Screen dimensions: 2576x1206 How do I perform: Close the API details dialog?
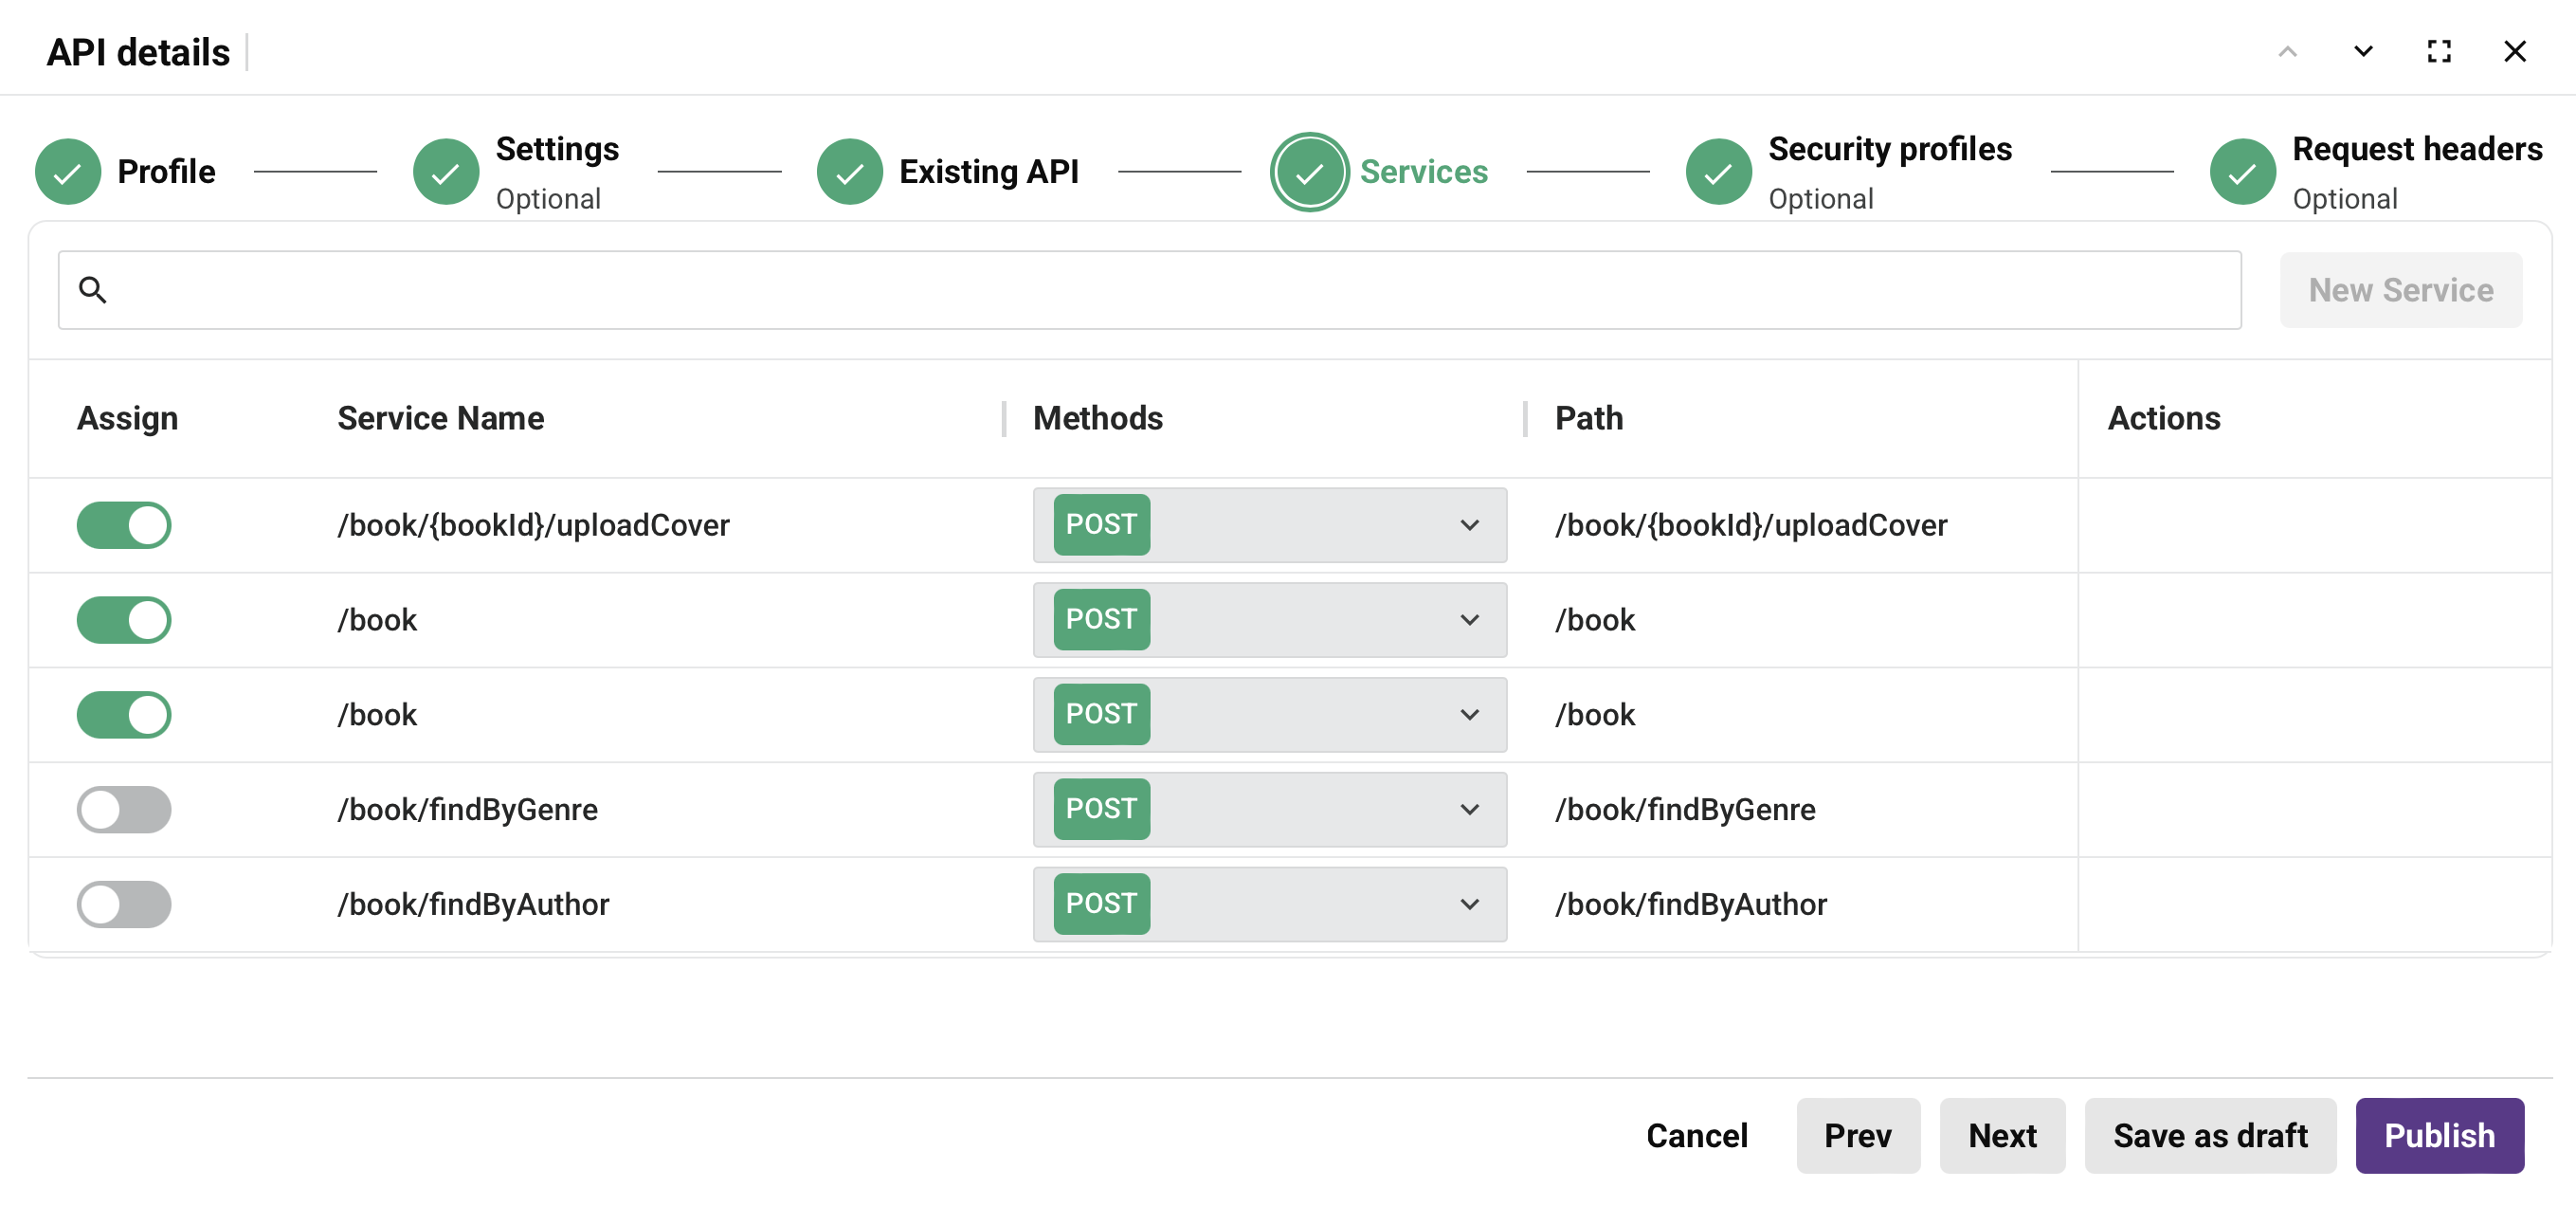pos(2516,51)
